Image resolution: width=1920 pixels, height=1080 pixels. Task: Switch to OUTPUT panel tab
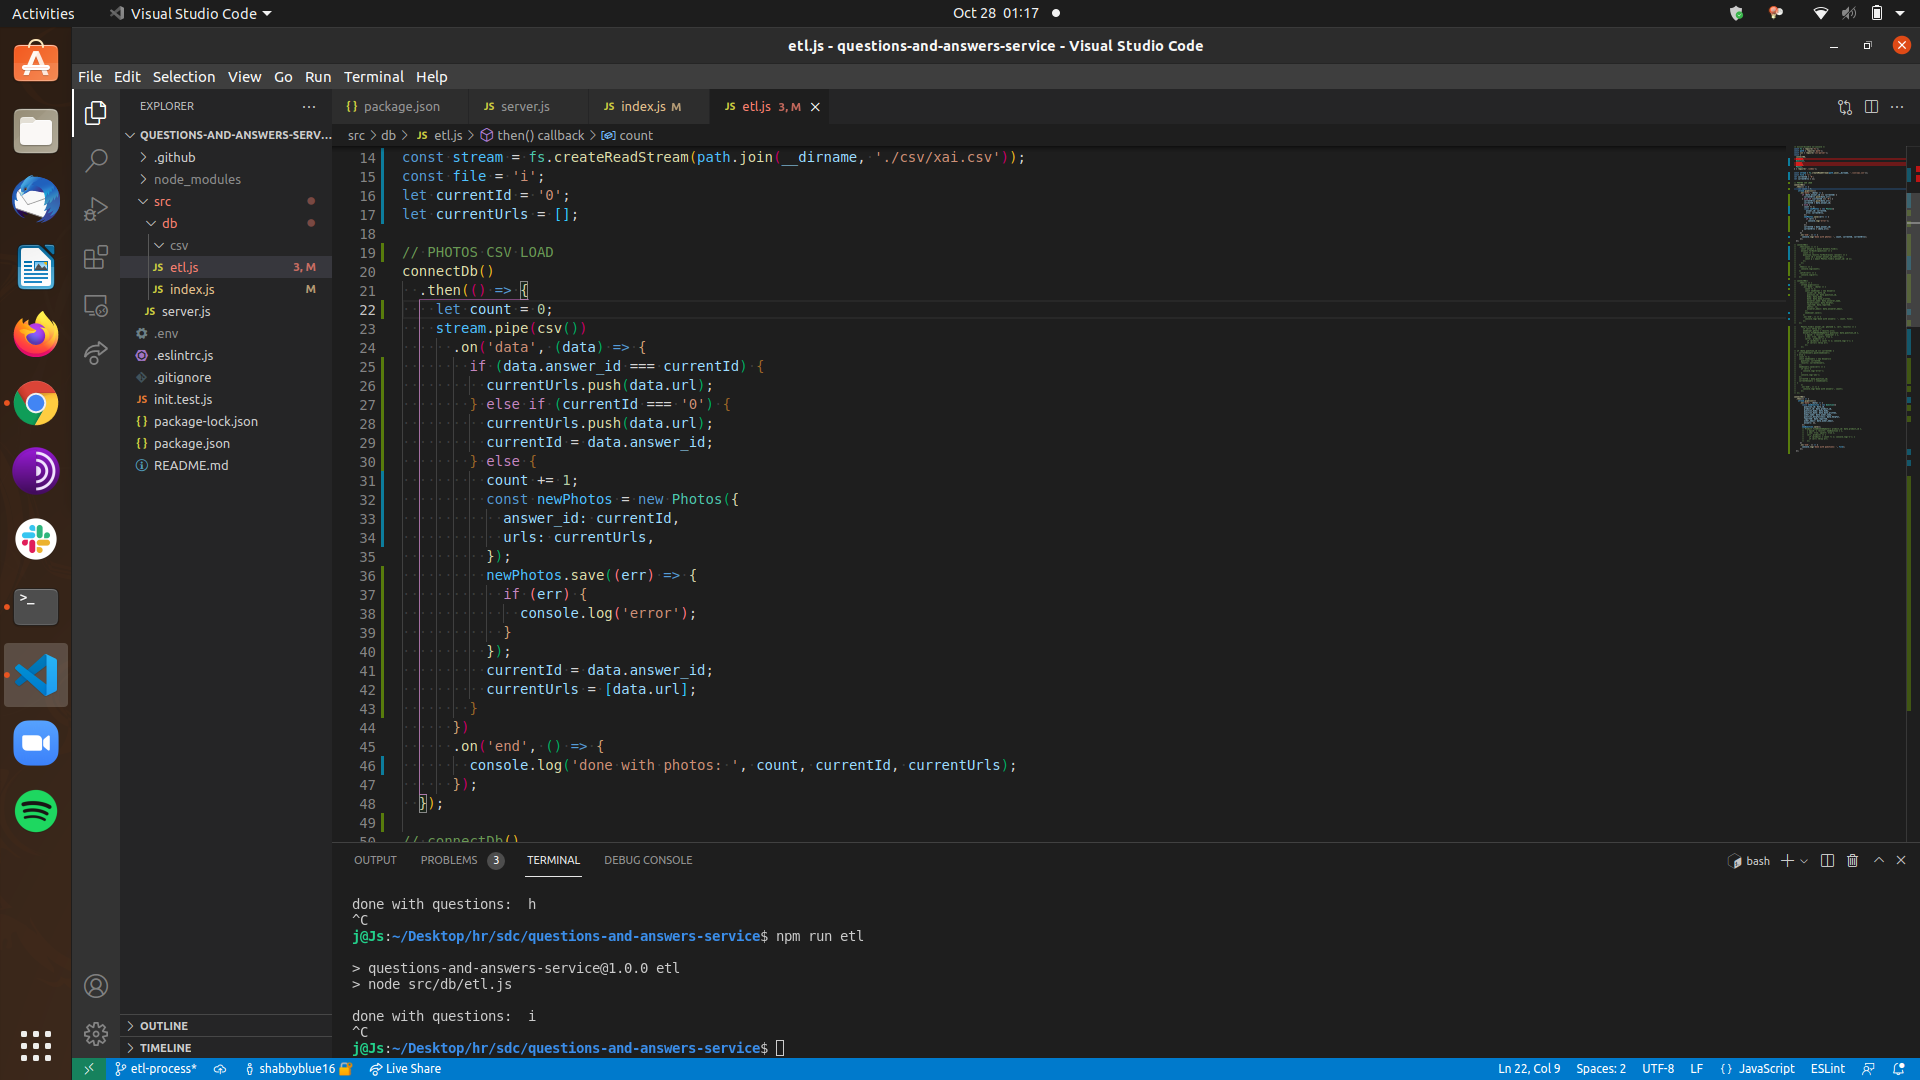pyautogui.click(x=375, y=860)
